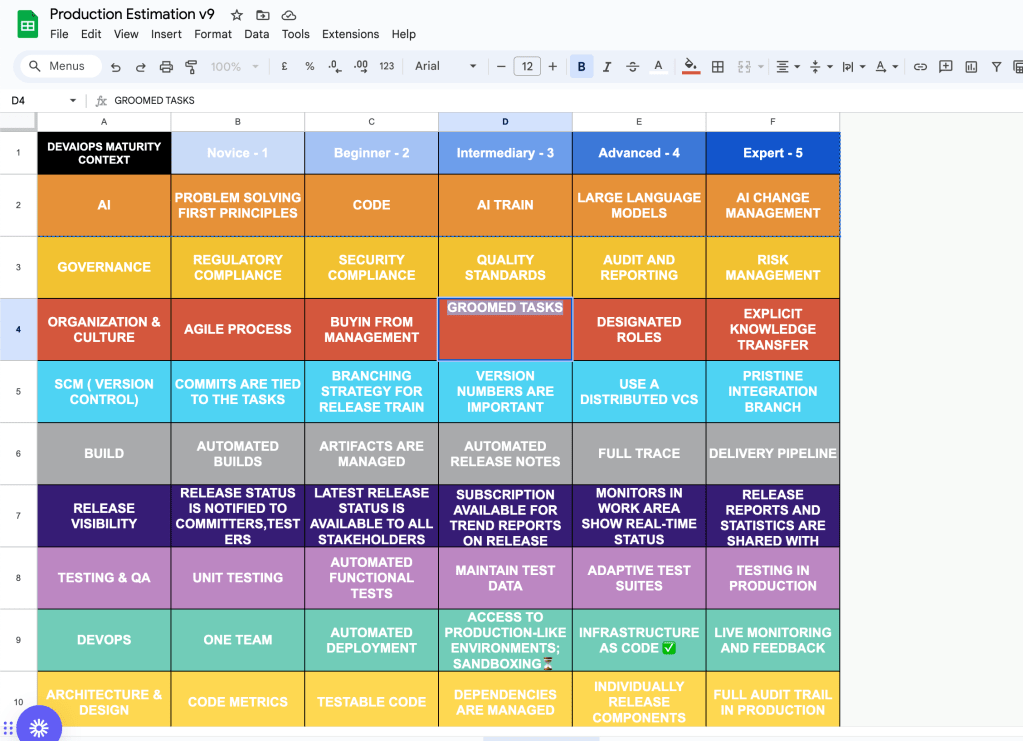Search the Menus box
The image size is (1023, 741).
(x=61, y=67)
